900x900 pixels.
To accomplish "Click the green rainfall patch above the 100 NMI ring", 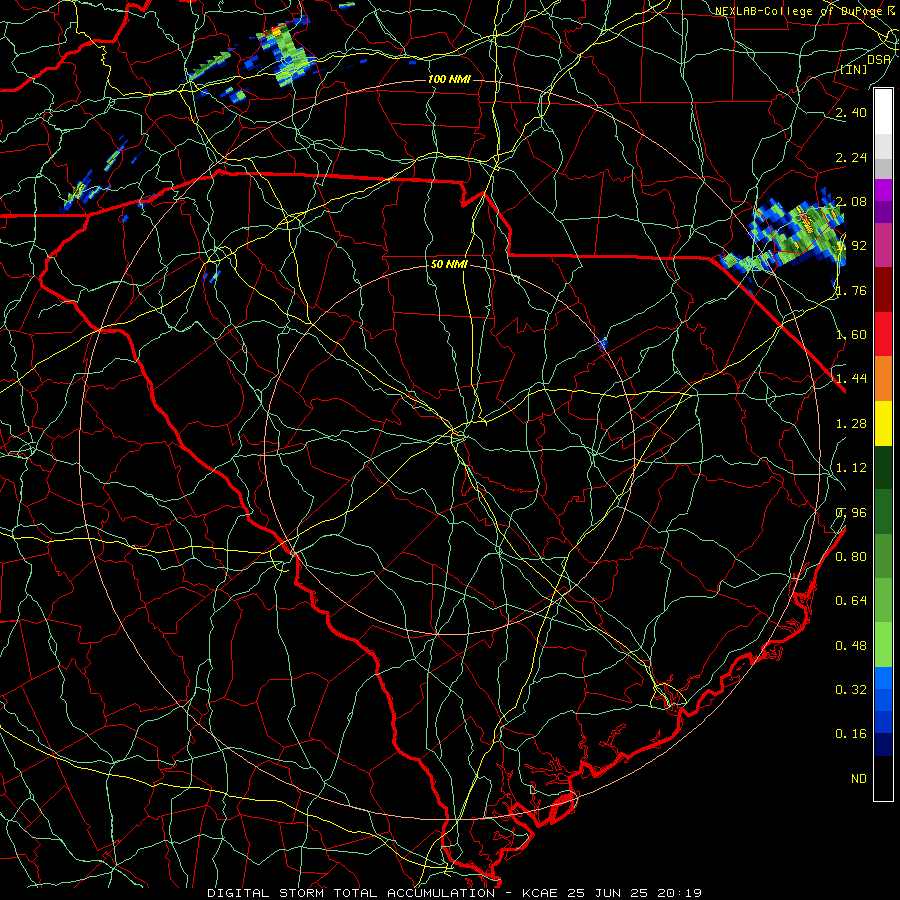I will pyautogui.click(x=285, y=55).
